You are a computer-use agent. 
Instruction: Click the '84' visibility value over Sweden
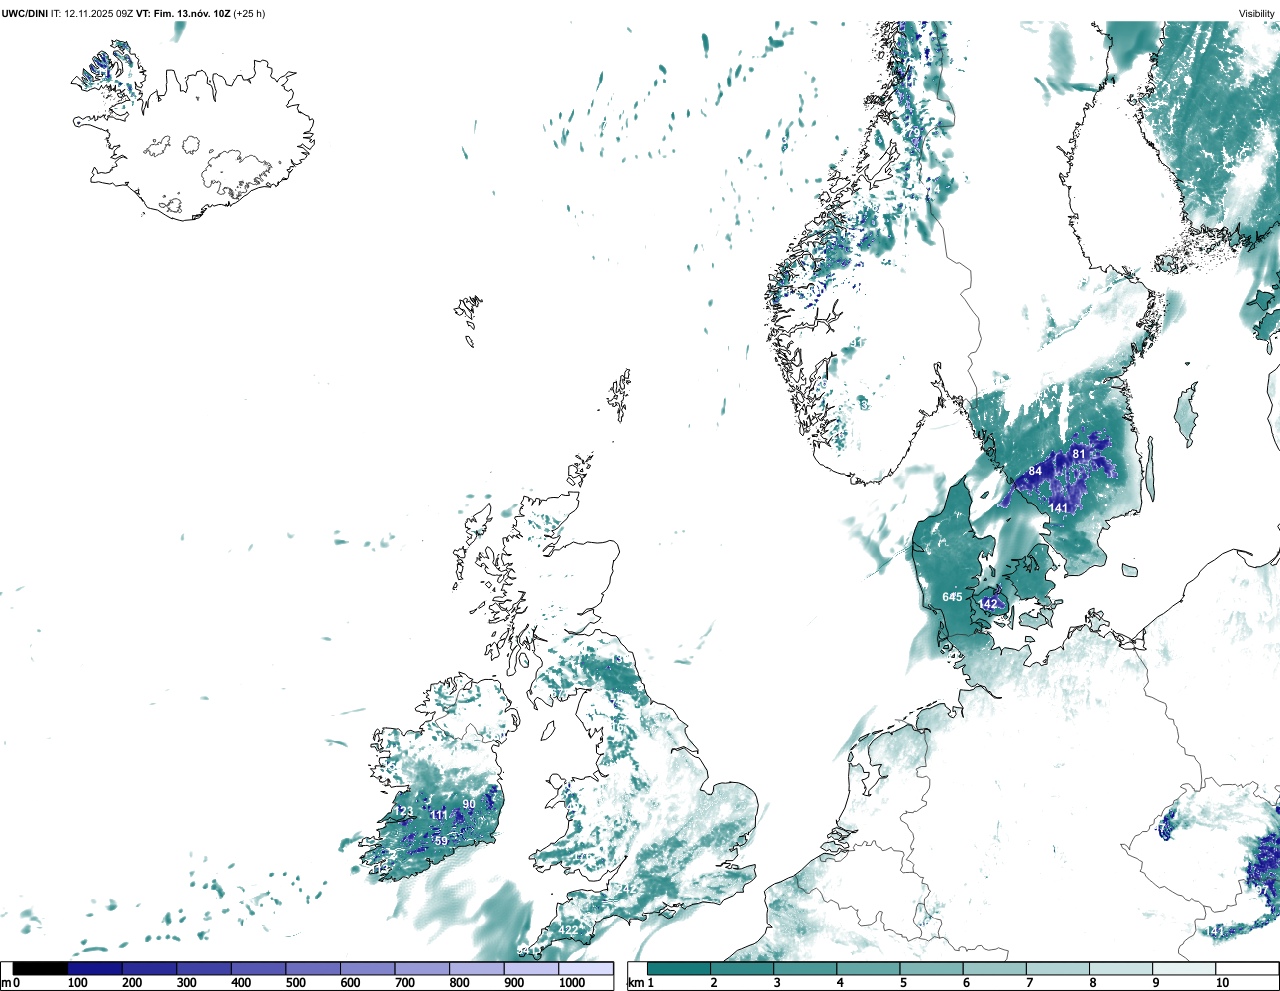tap(1035, 471)
